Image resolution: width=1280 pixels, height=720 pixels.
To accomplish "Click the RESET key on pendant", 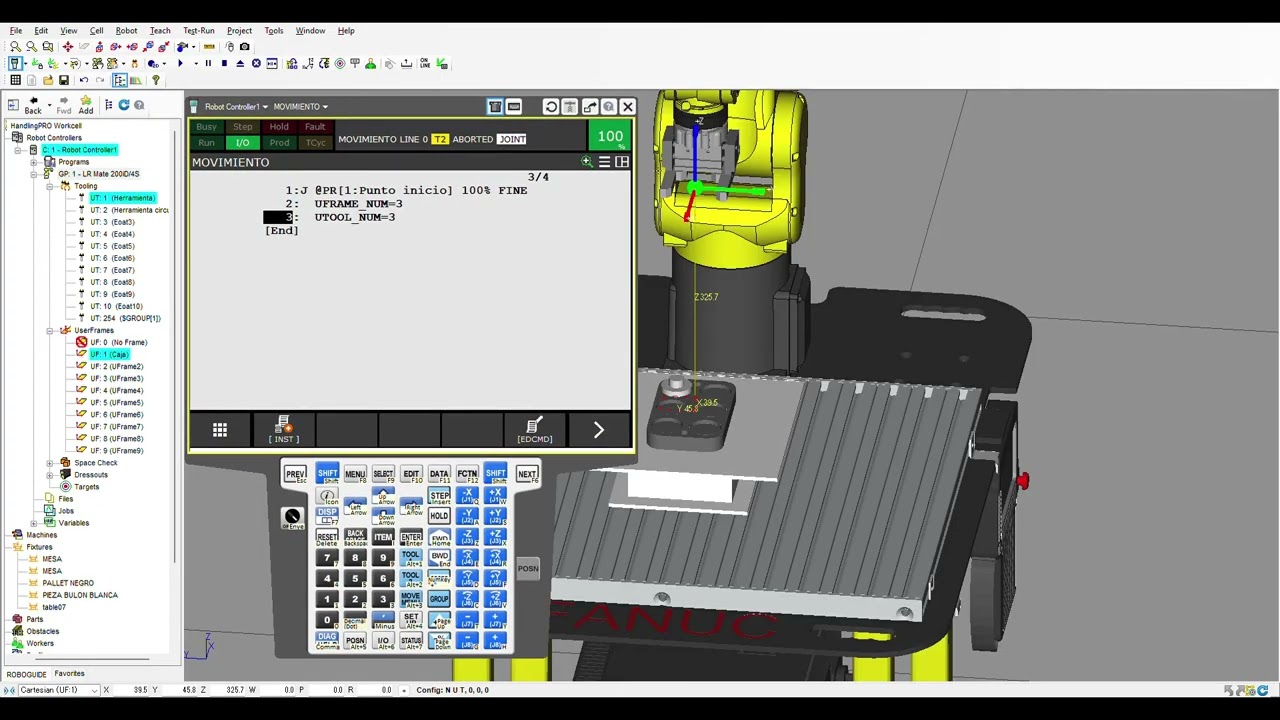I will point(327,538).
